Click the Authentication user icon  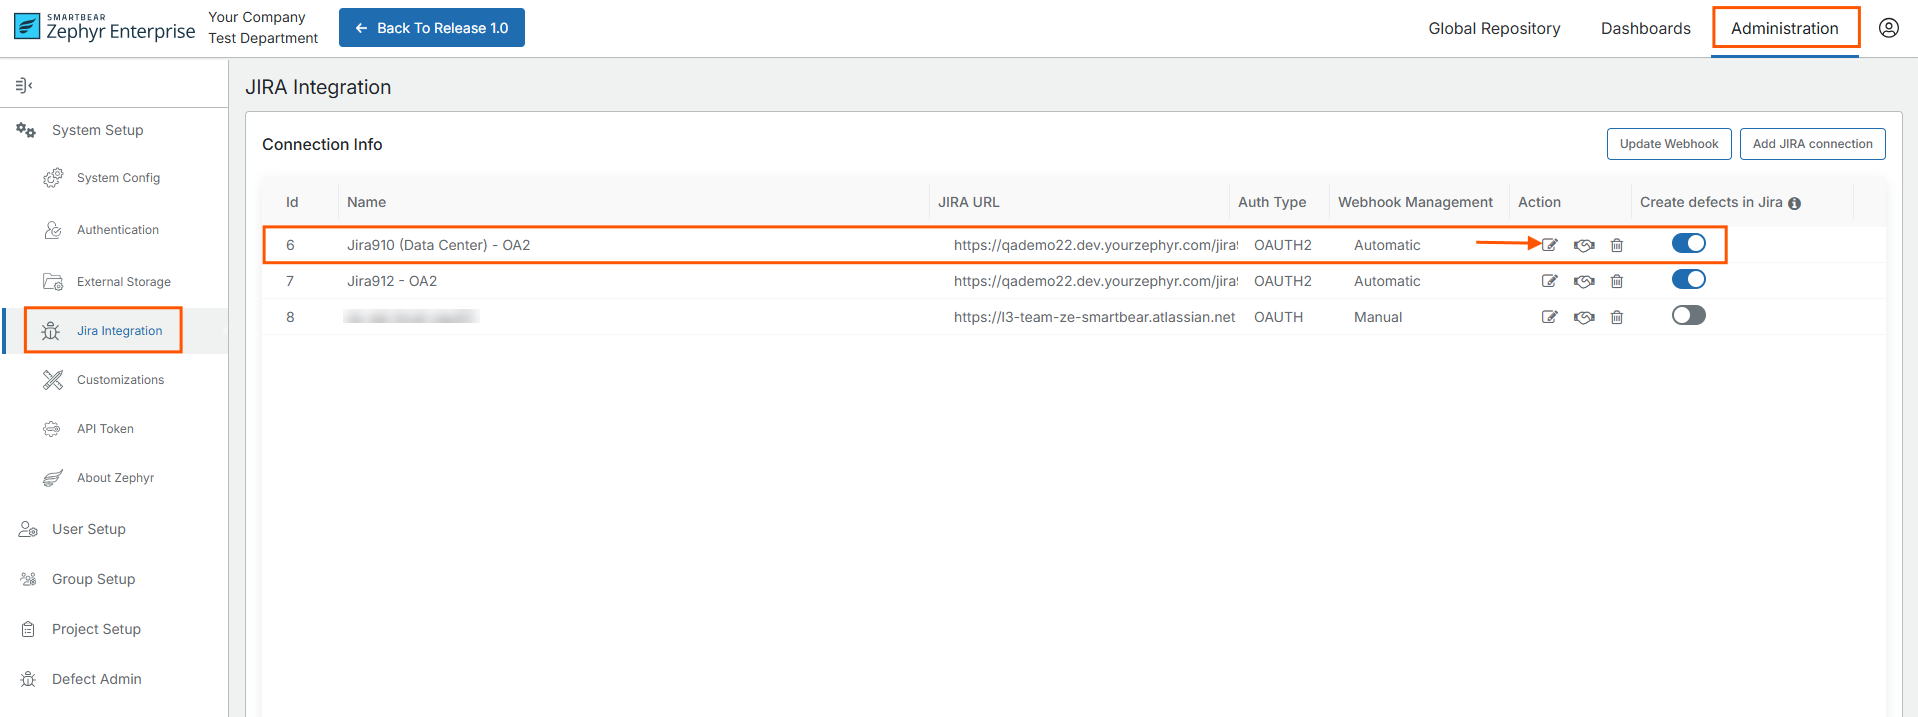pos(53,230)
